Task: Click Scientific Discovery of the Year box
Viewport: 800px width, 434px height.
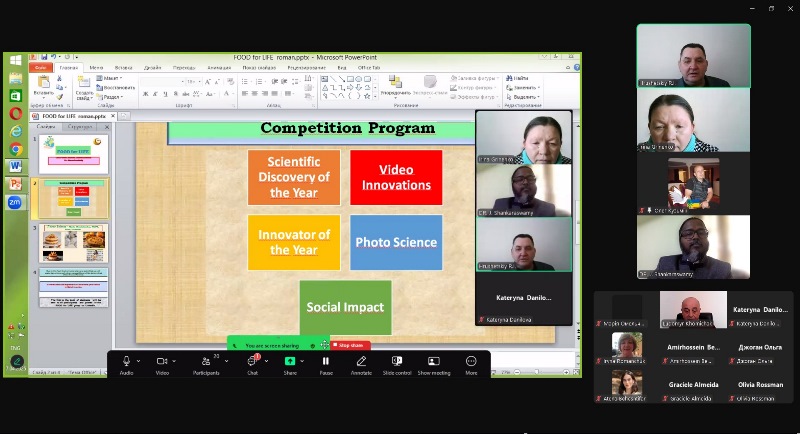Action: click(x=294, y=177)
